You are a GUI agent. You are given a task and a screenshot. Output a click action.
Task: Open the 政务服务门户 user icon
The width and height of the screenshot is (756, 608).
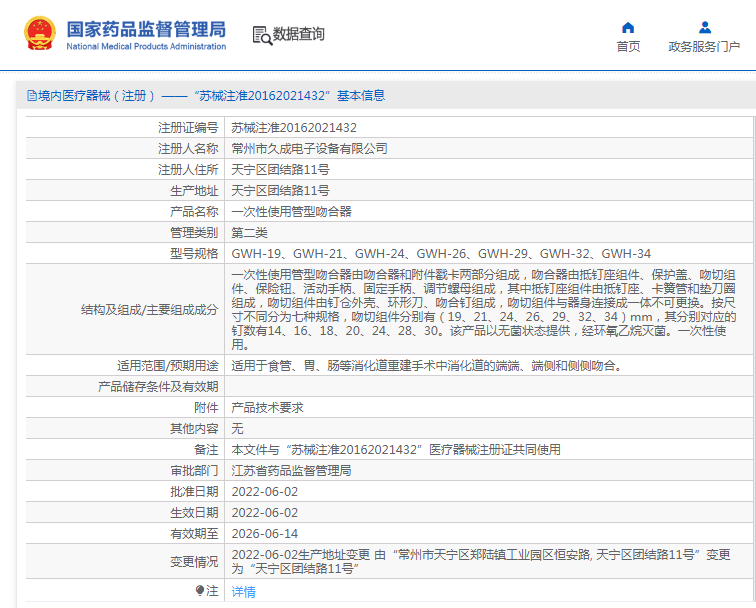(x=704, y=27)
